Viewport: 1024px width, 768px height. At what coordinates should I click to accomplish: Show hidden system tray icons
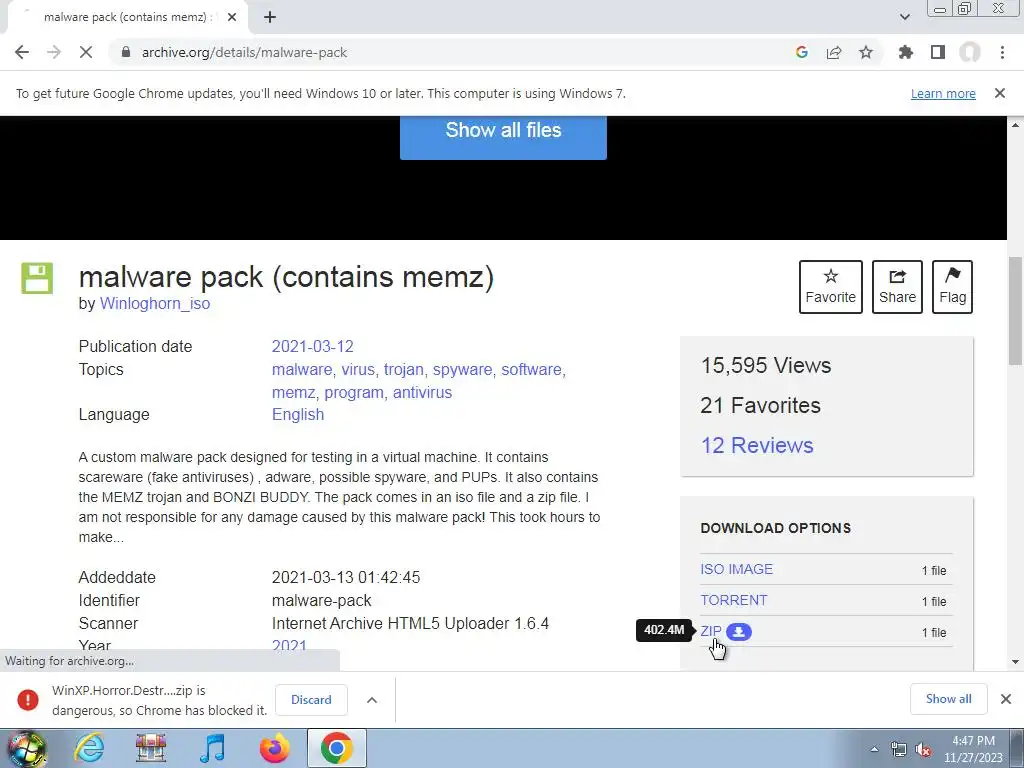874,750
